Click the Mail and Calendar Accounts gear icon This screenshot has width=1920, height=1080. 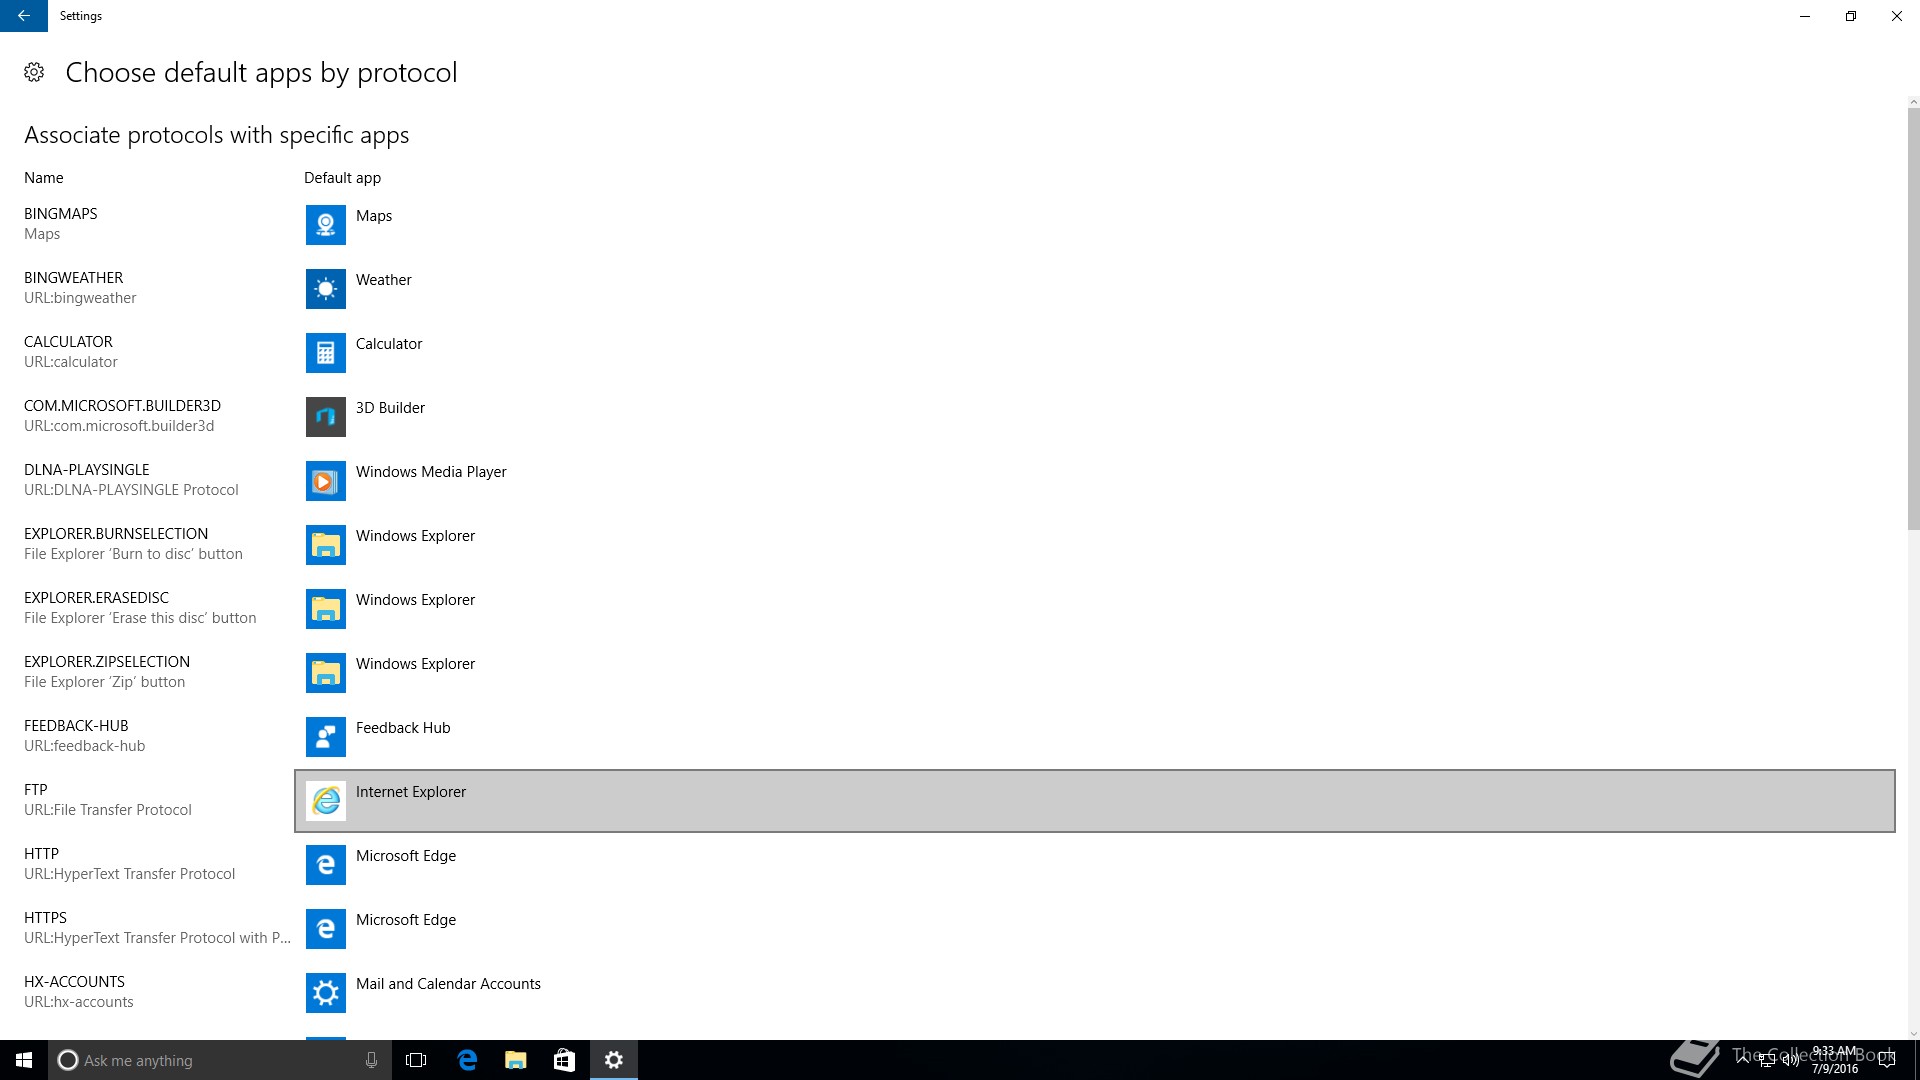325,993
